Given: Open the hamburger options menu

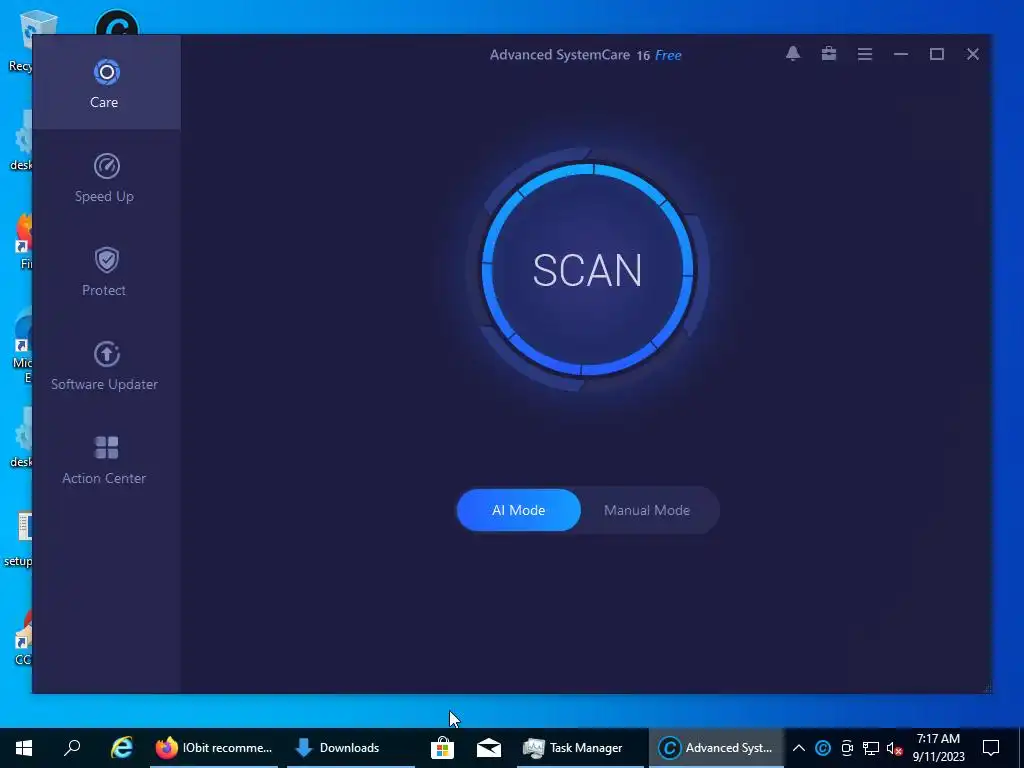Looking at the screenshot, I should [865, 54].
